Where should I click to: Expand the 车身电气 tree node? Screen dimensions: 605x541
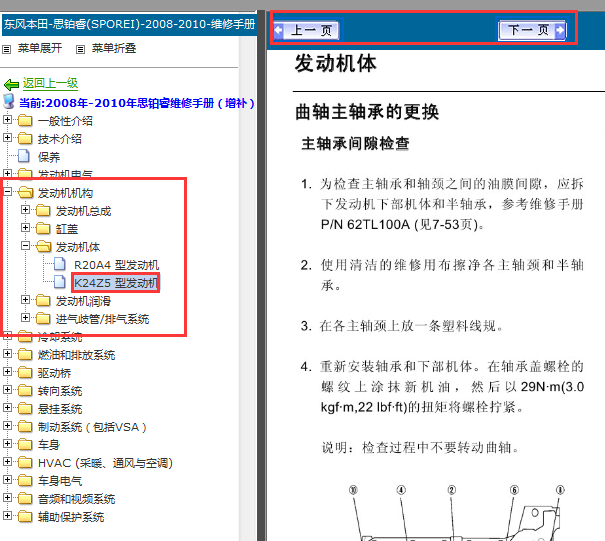[7, 480]
